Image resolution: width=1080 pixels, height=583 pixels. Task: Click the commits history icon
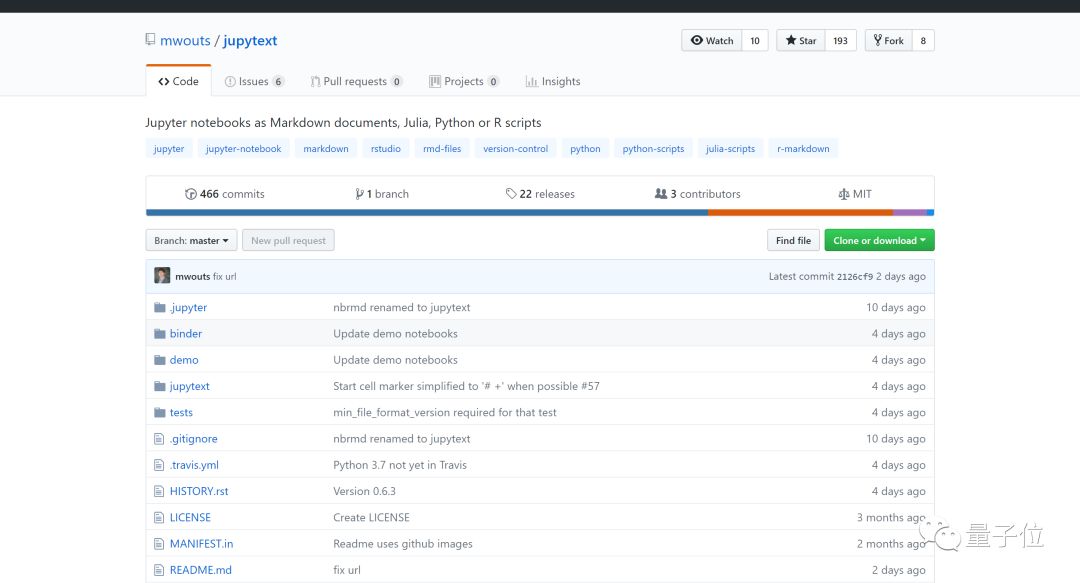[191, 194]
